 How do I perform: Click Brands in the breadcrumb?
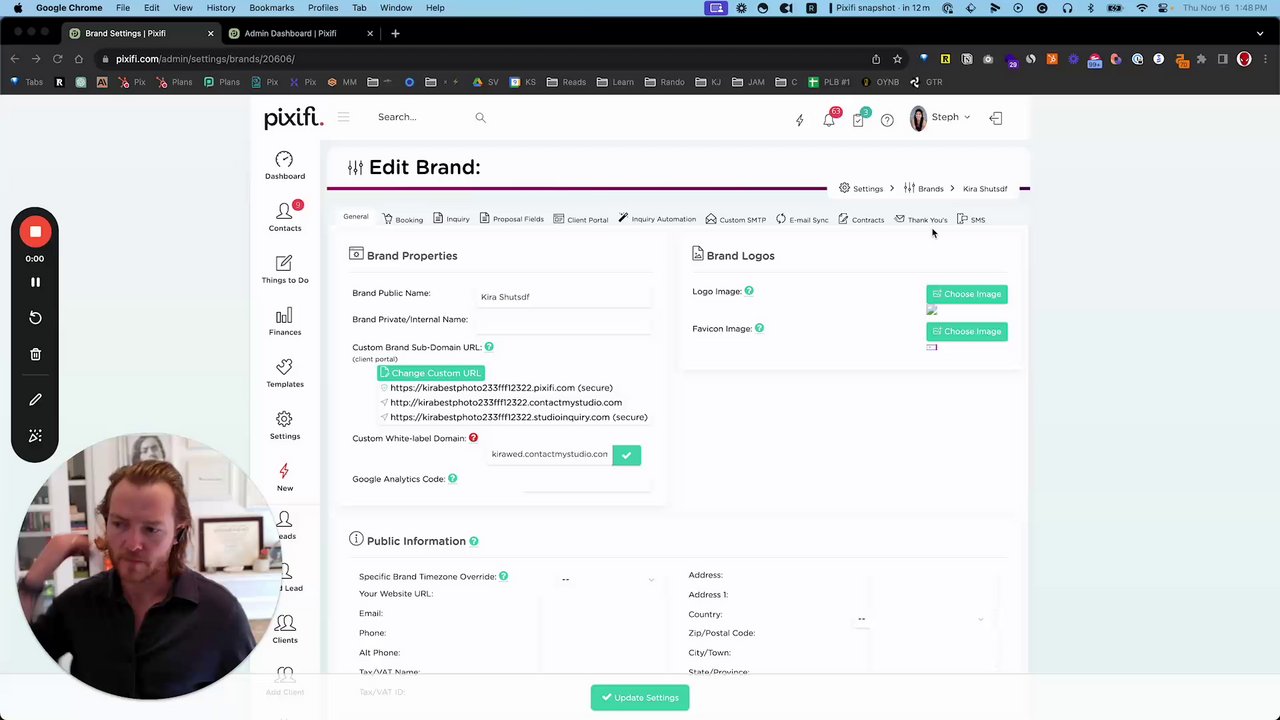point(924,188)
